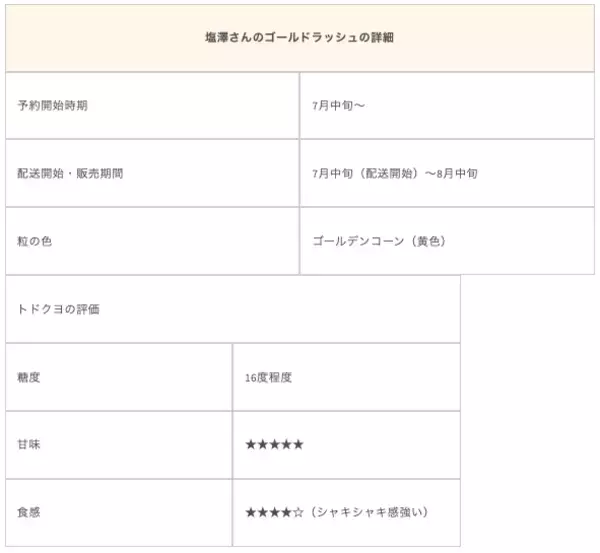Select the 16度程度 sugar content value
Viewport: 600px width, 553px height.
[268, 377]
